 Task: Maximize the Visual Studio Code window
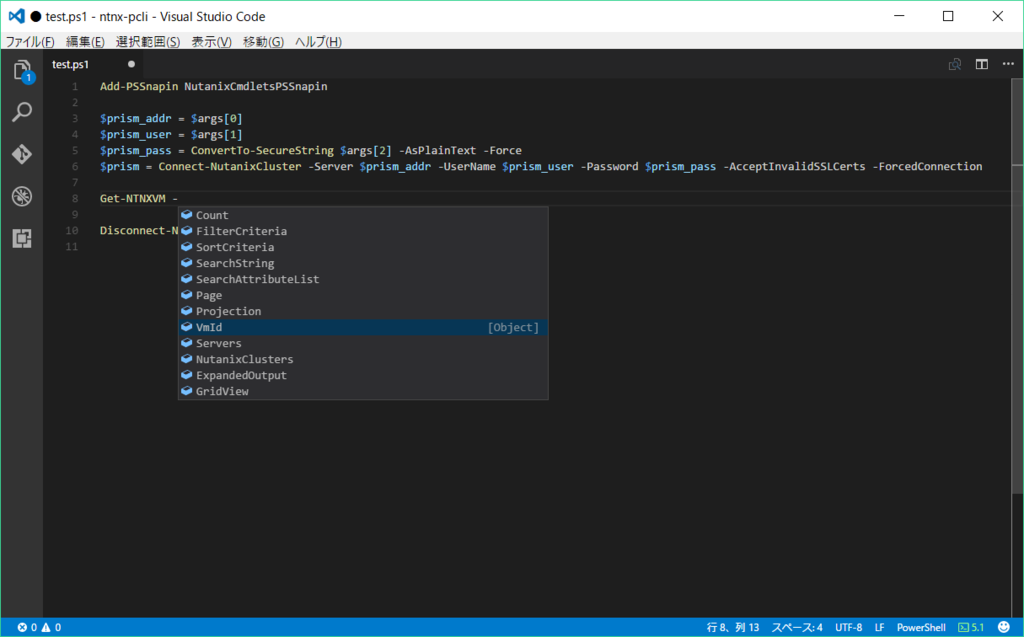948,16
